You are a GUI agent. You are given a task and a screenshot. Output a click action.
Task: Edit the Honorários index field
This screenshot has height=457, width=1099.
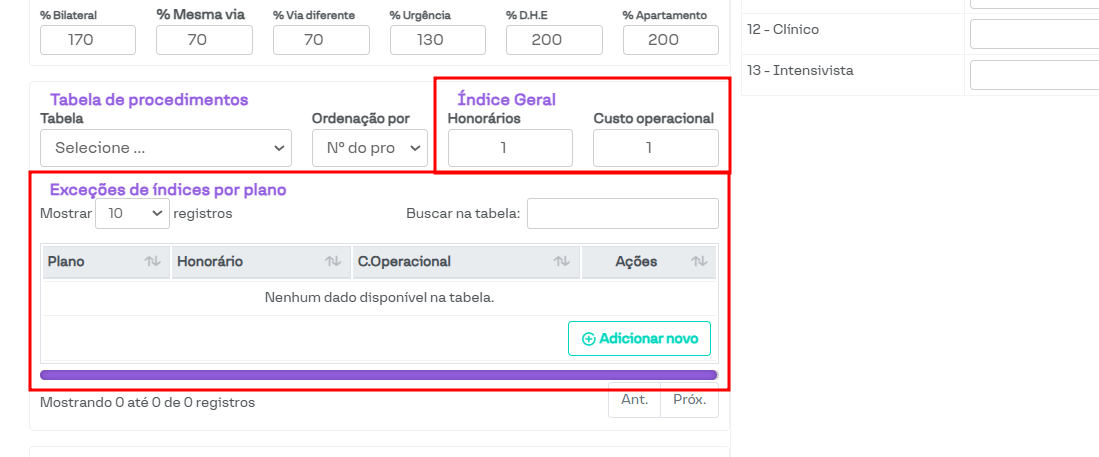[x=510, y=148]
